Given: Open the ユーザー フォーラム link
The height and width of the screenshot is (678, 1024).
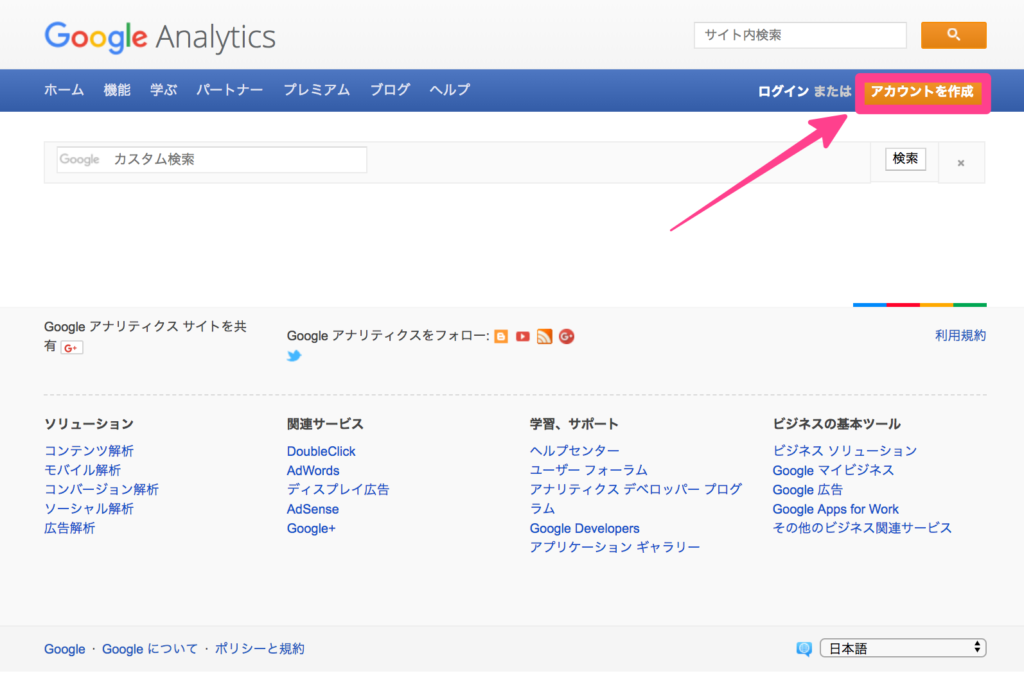Looking at the screenshot, I should [588, 470].
